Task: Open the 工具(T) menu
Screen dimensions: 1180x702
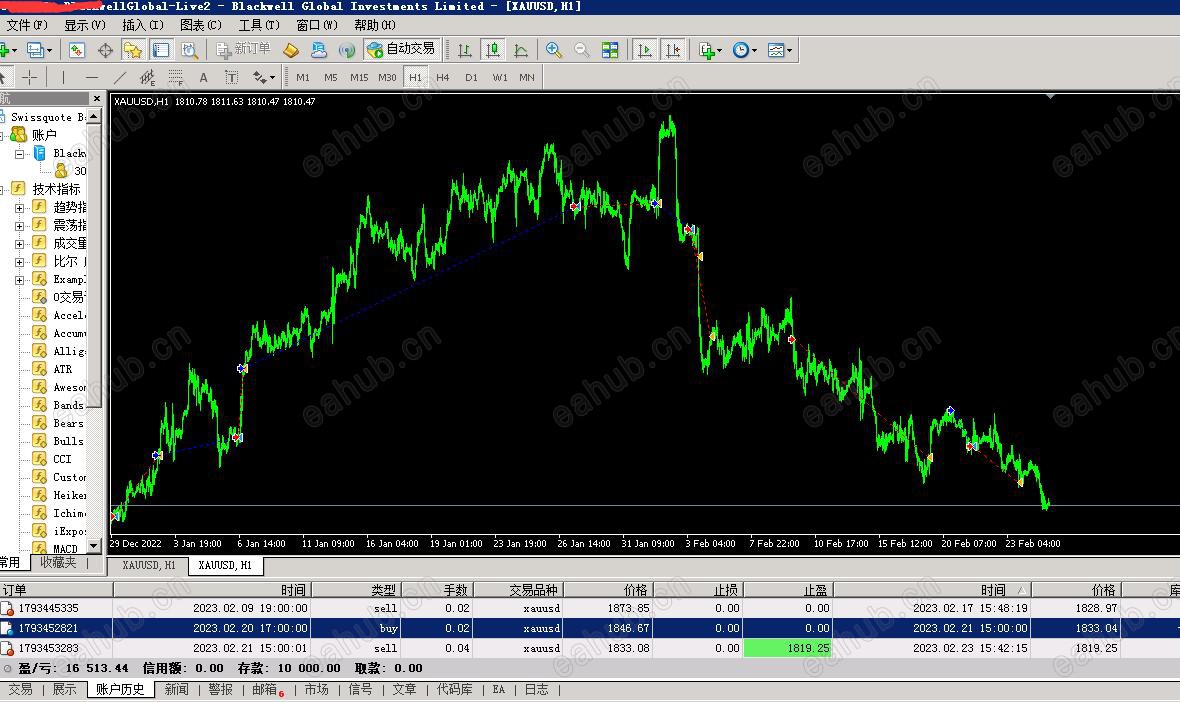Action: [x=259, y=25]
